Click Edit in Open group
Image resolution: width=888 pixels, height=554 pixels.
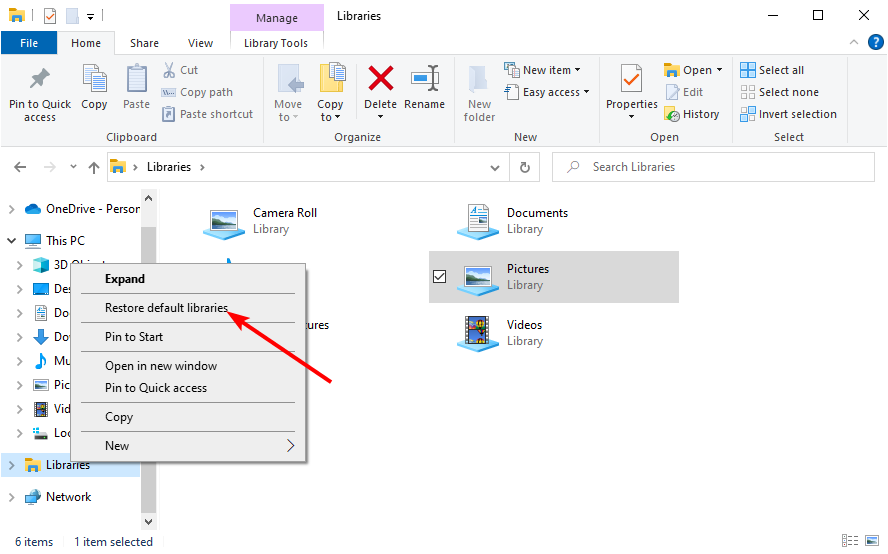[x=684, y=92]
